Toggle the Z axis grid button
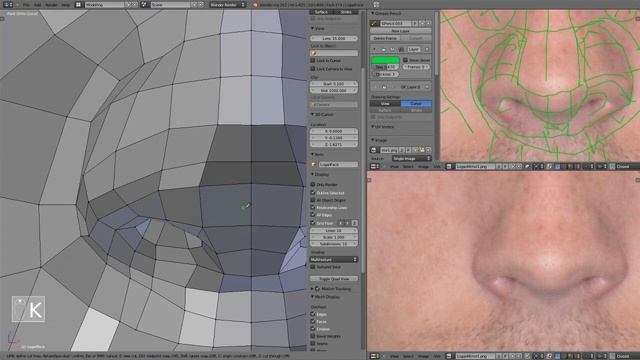Viewport: 640px width, 360px height. coord(354,223)
